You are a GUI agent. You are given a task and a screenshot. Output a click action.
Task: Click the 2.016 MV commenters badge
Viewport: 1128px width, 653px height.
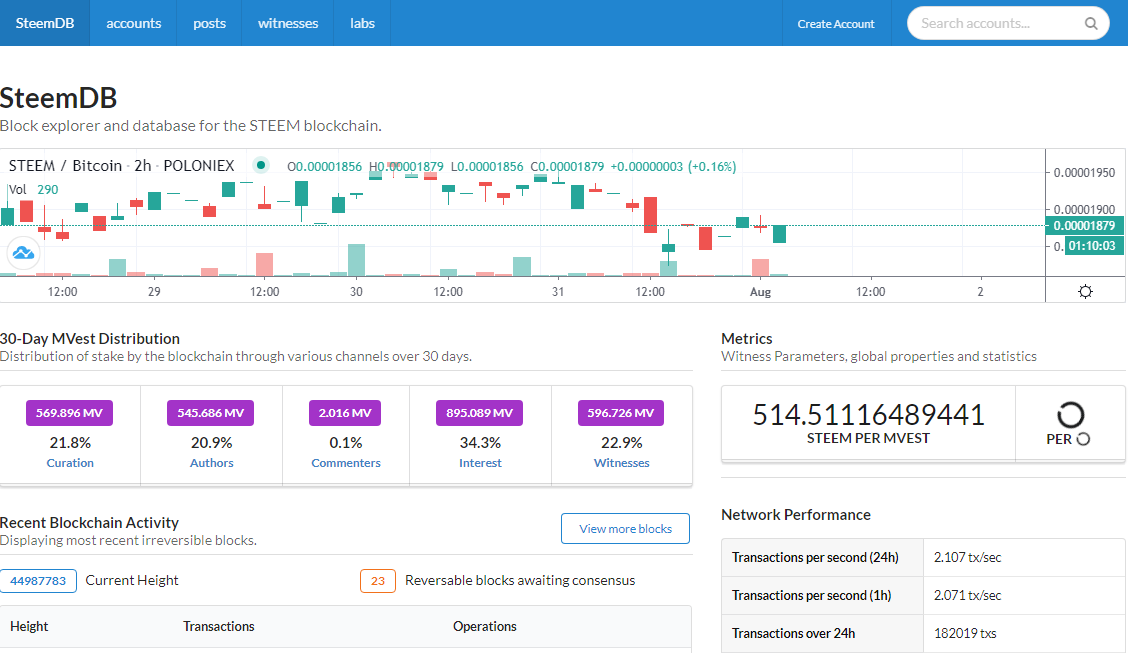tap(345, 413)
